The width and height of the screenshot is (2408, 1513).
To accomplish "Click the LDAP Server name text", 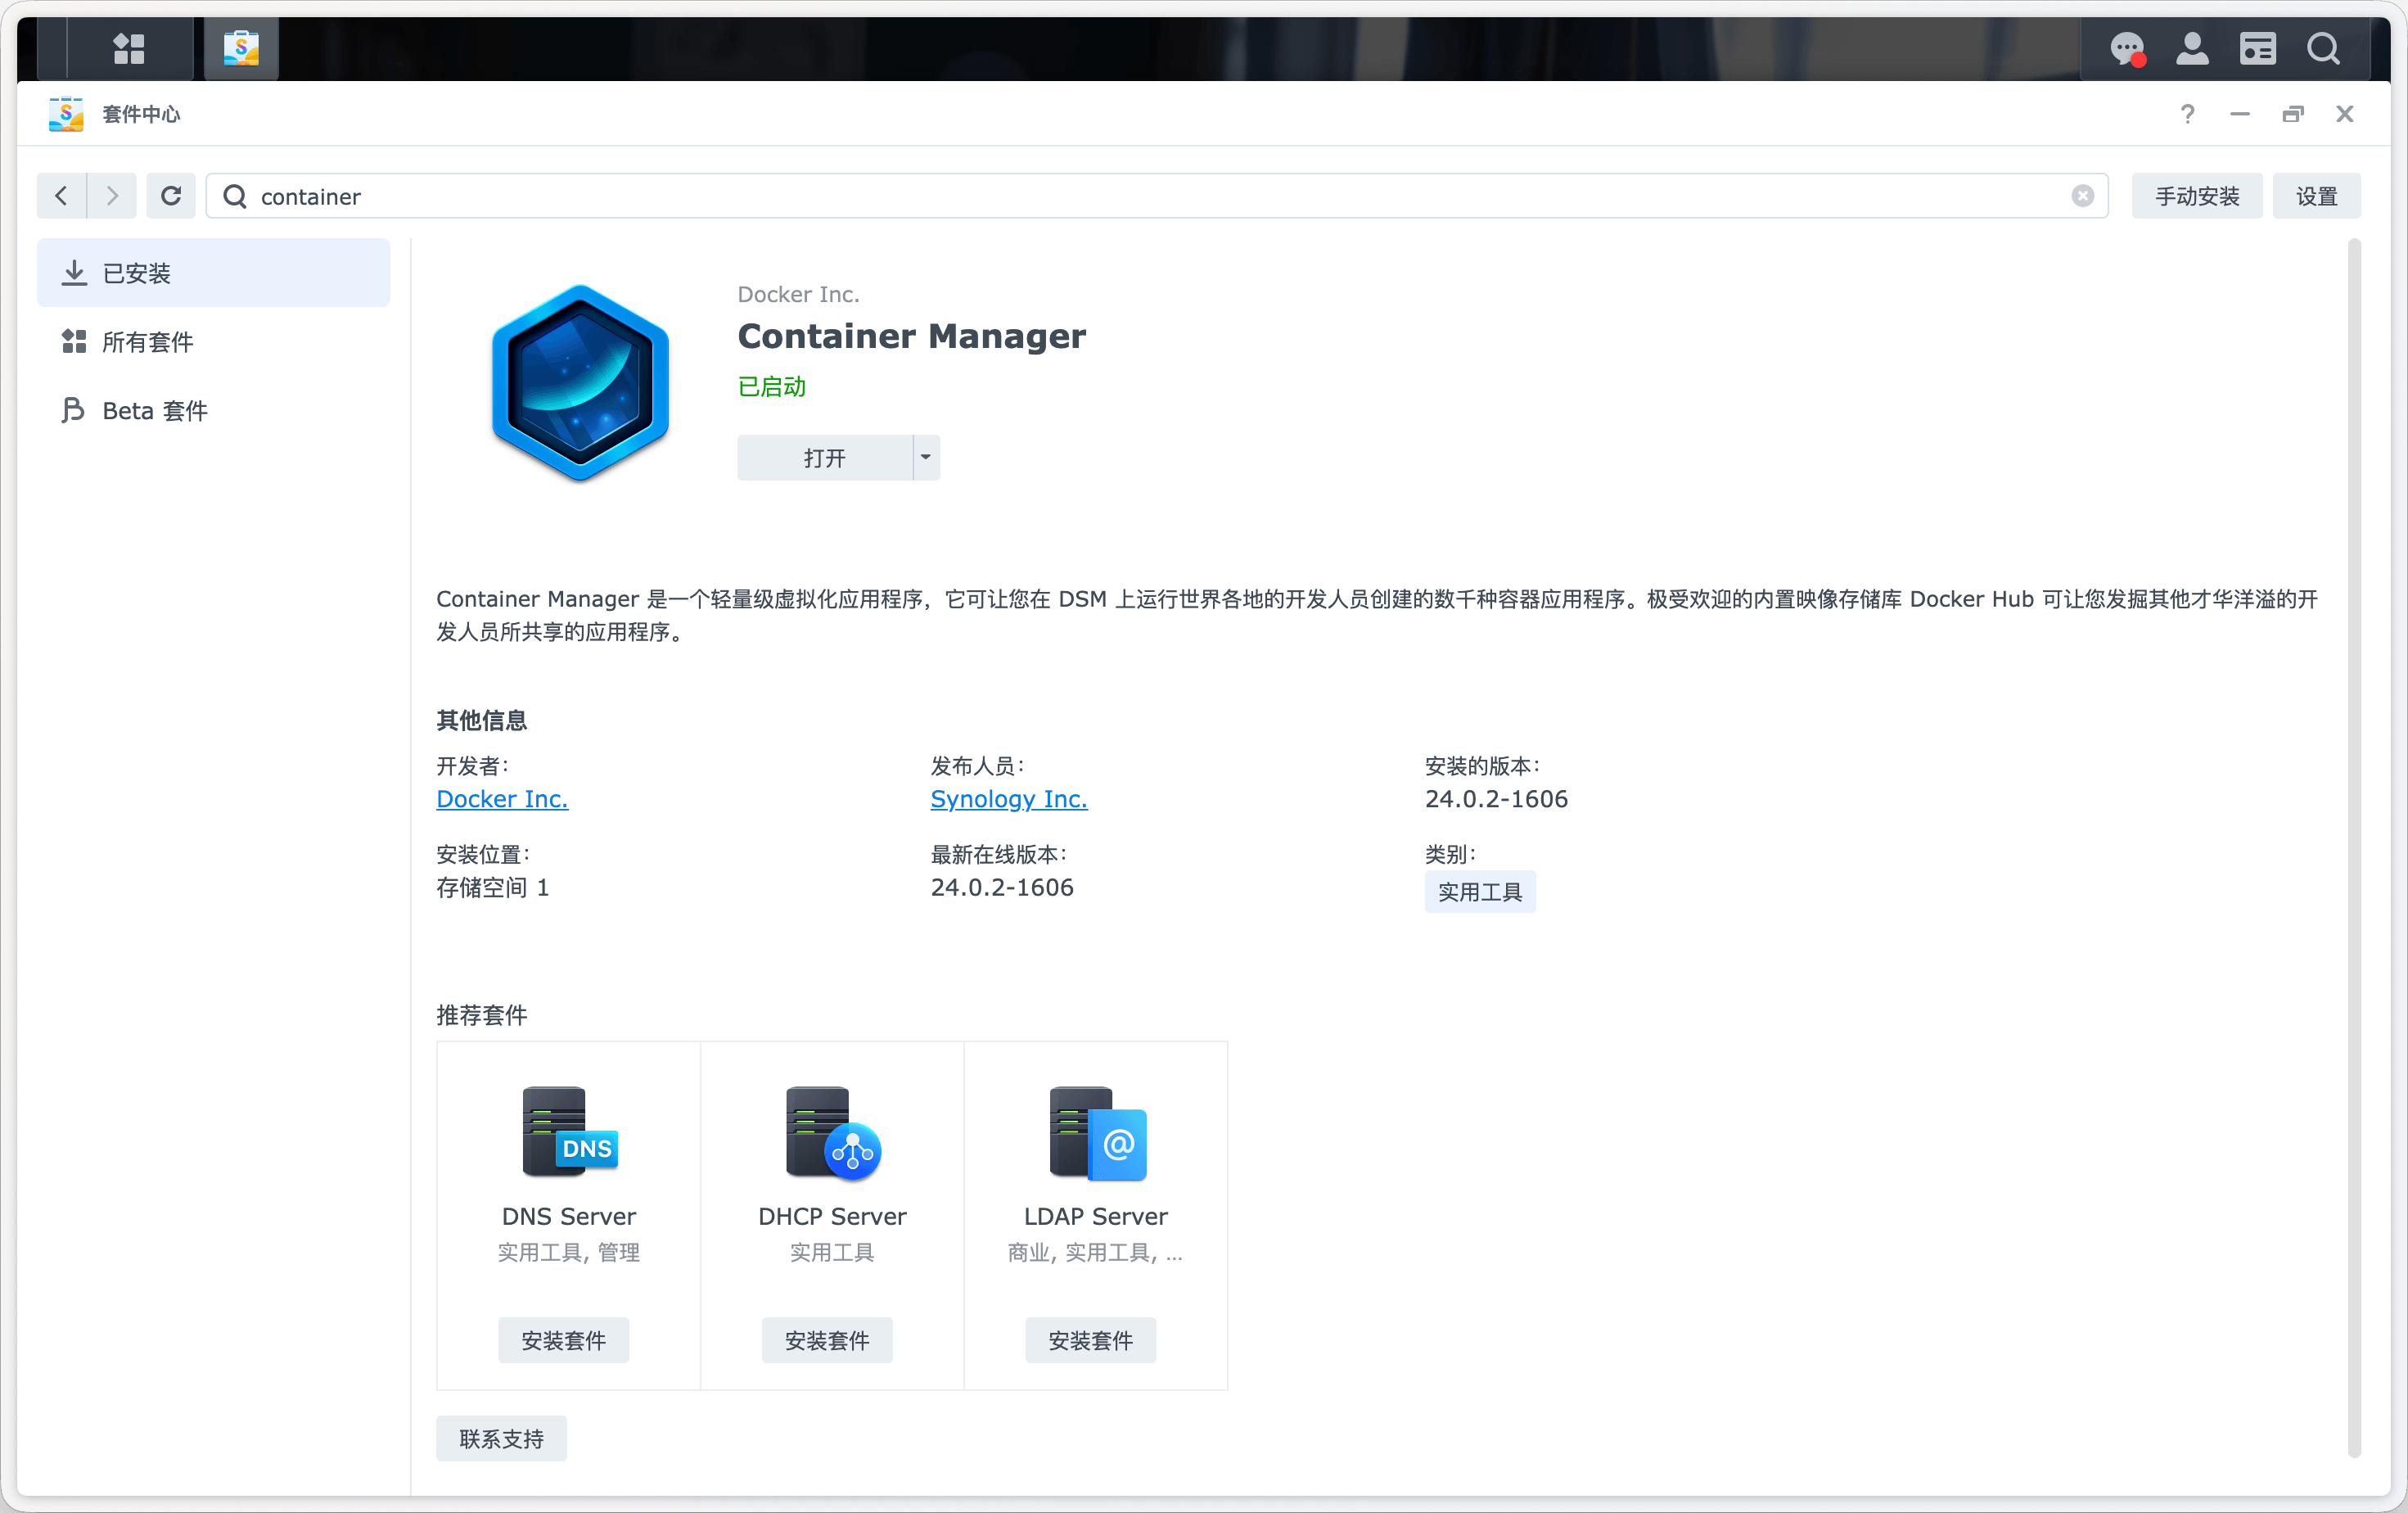I will pos(1096,1216).
